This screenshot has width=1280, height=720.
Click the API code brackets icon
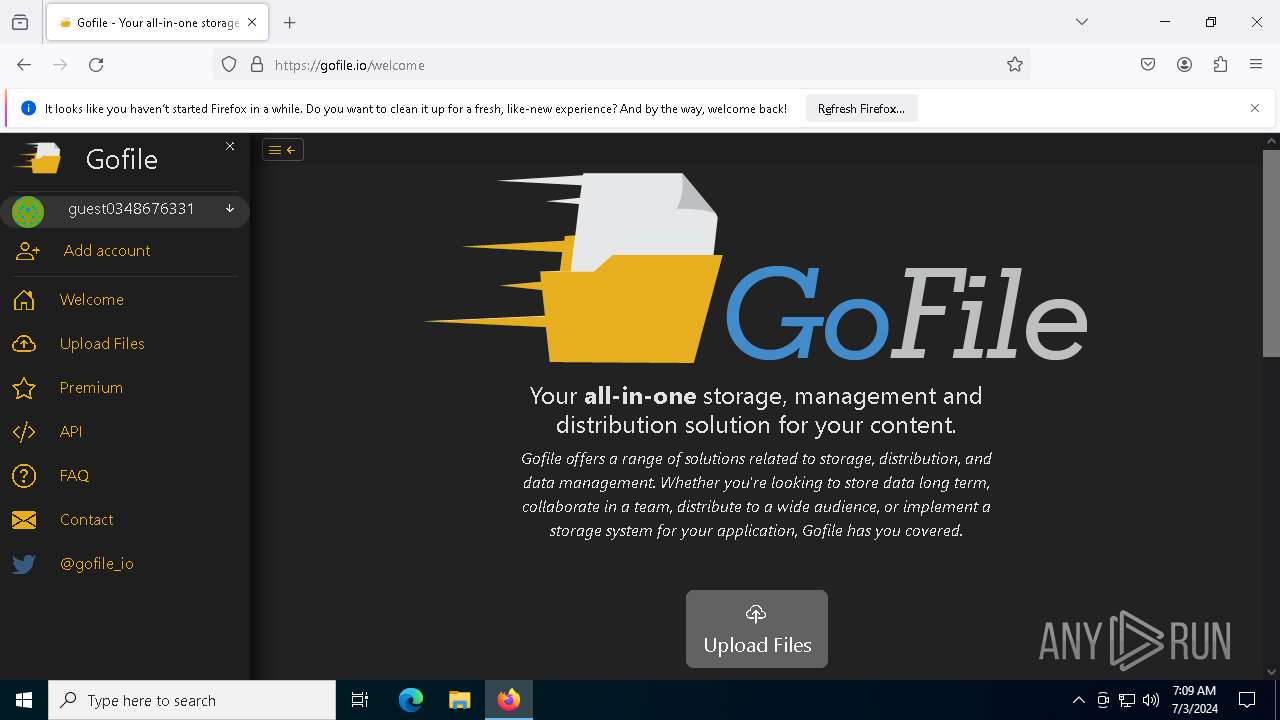coord(24,432)
